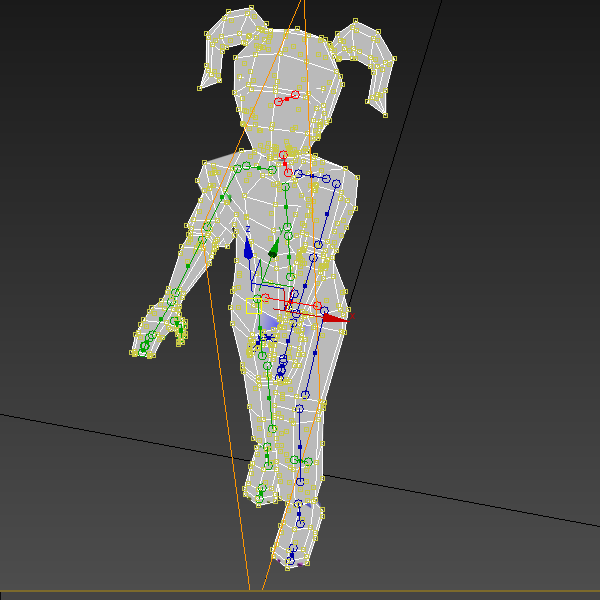Select the blue calf bone in the lower leg
The image size is (600, 600).
click(300, 446)
